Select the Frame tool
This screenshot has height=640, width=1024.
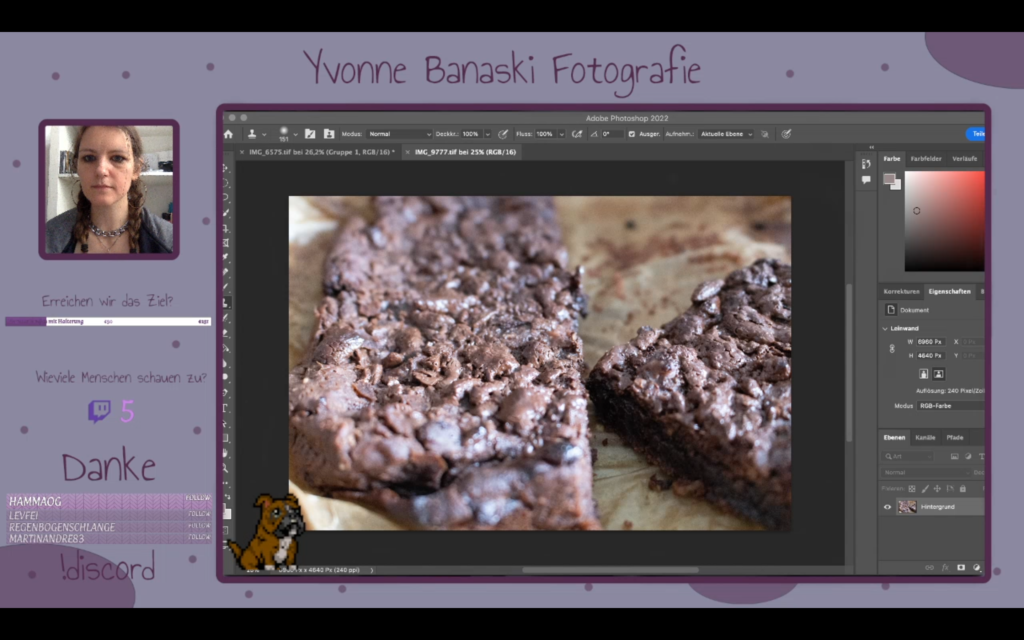226,243
